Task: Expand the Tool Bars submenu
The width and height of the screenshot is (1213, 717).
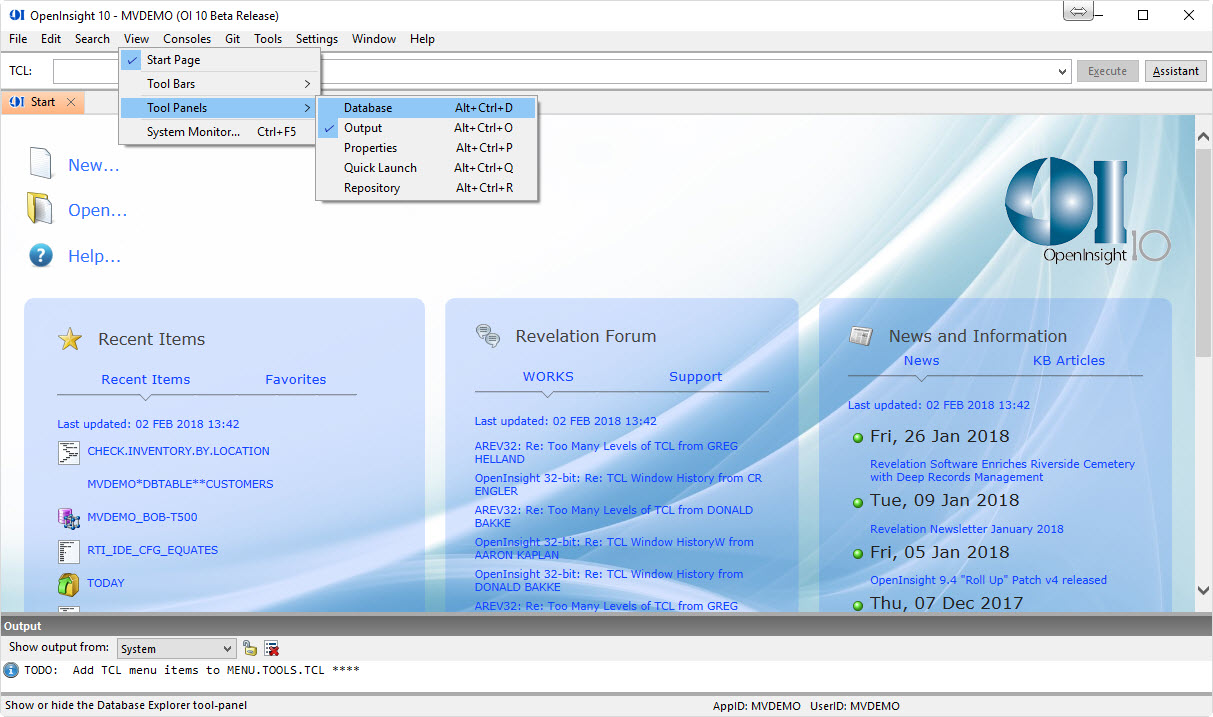Action: point(220,84)
